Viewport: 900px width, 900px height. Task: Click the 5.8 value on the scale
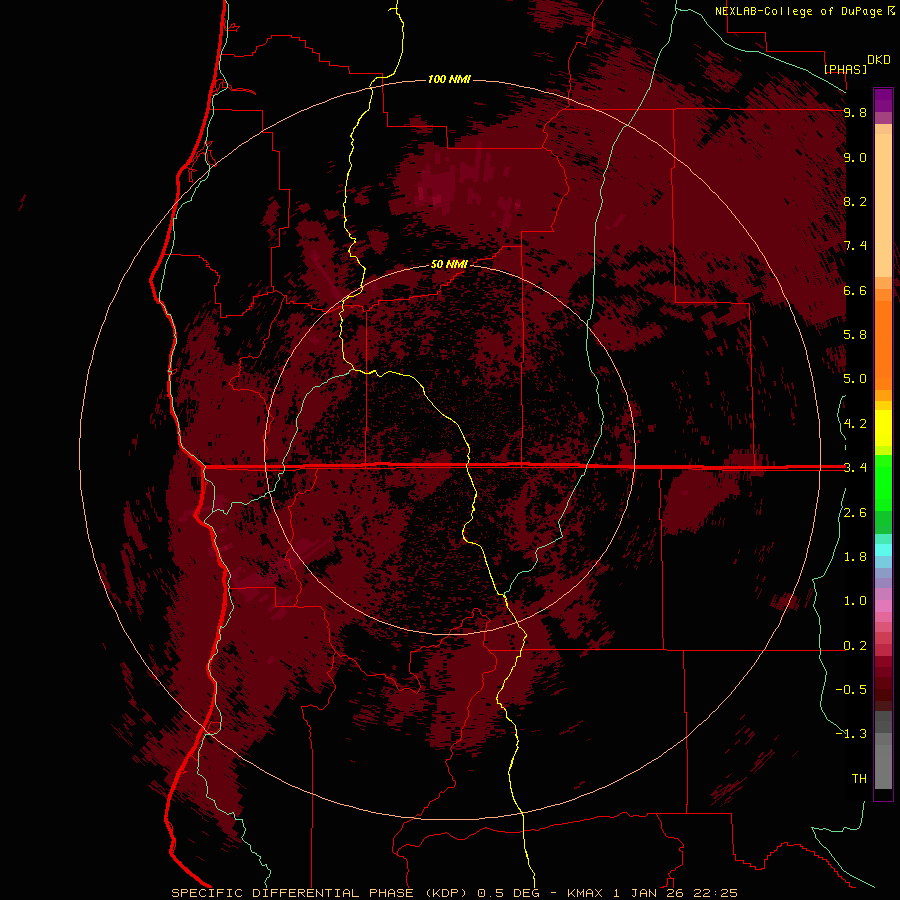tap(855, 335)
